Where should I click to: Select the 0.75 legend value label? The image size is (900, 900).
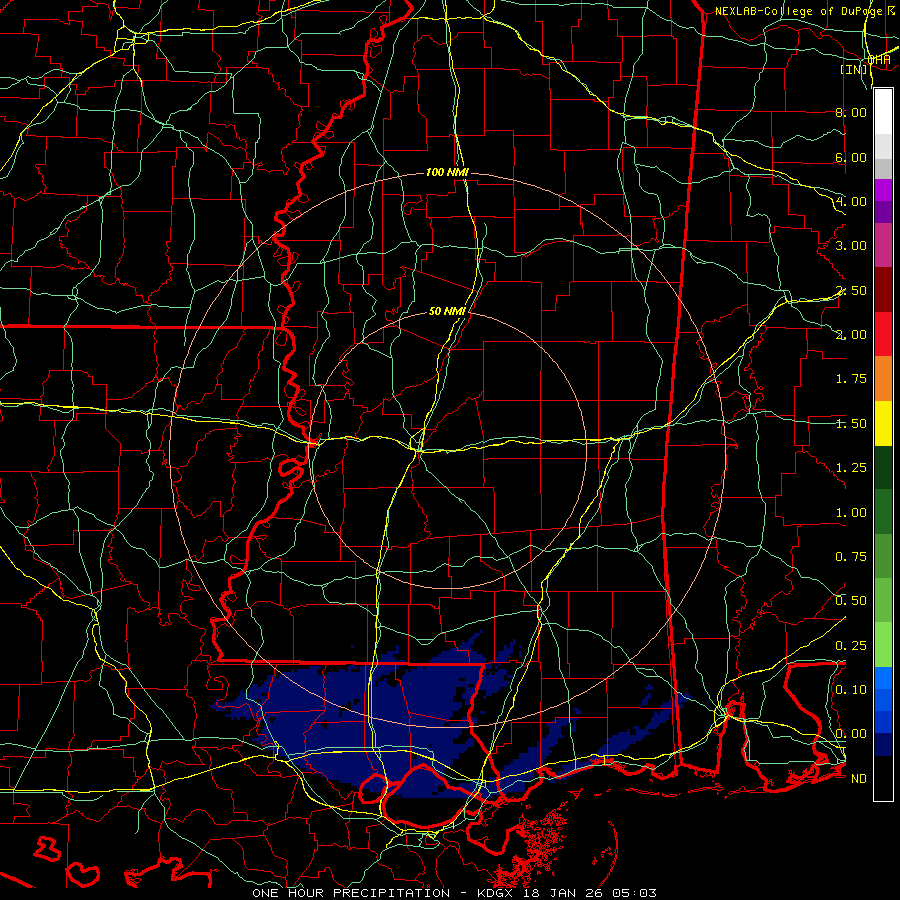click(851, 557)
